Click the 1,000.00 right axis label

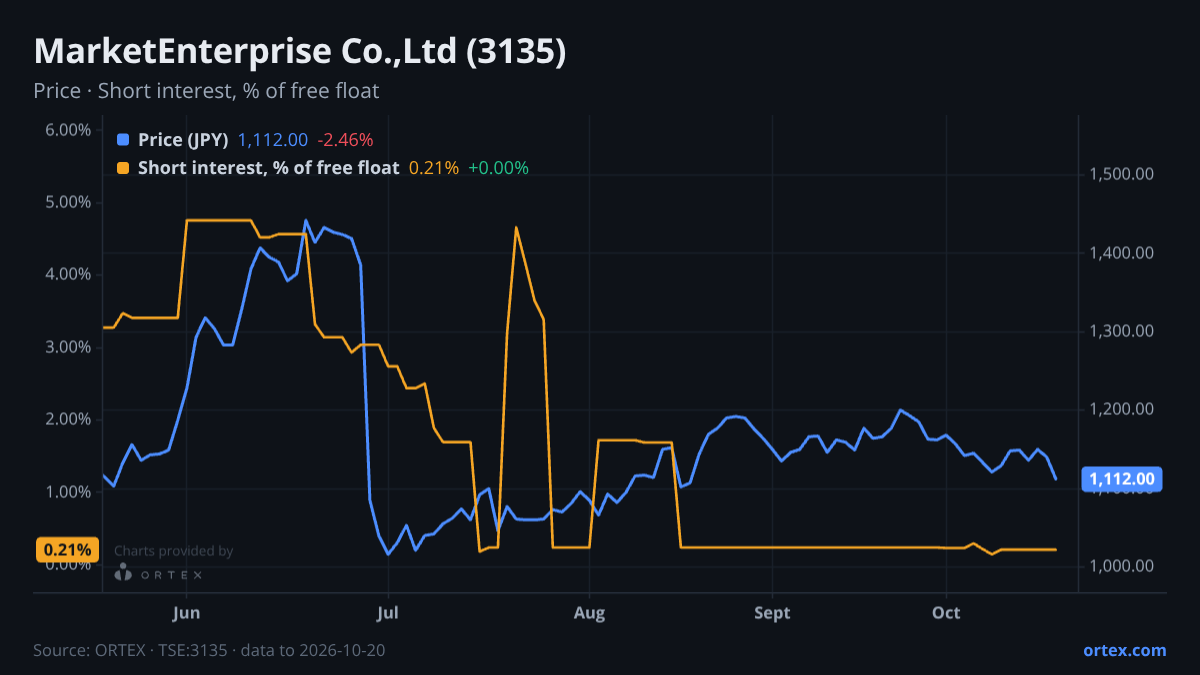click(1122, 566)
